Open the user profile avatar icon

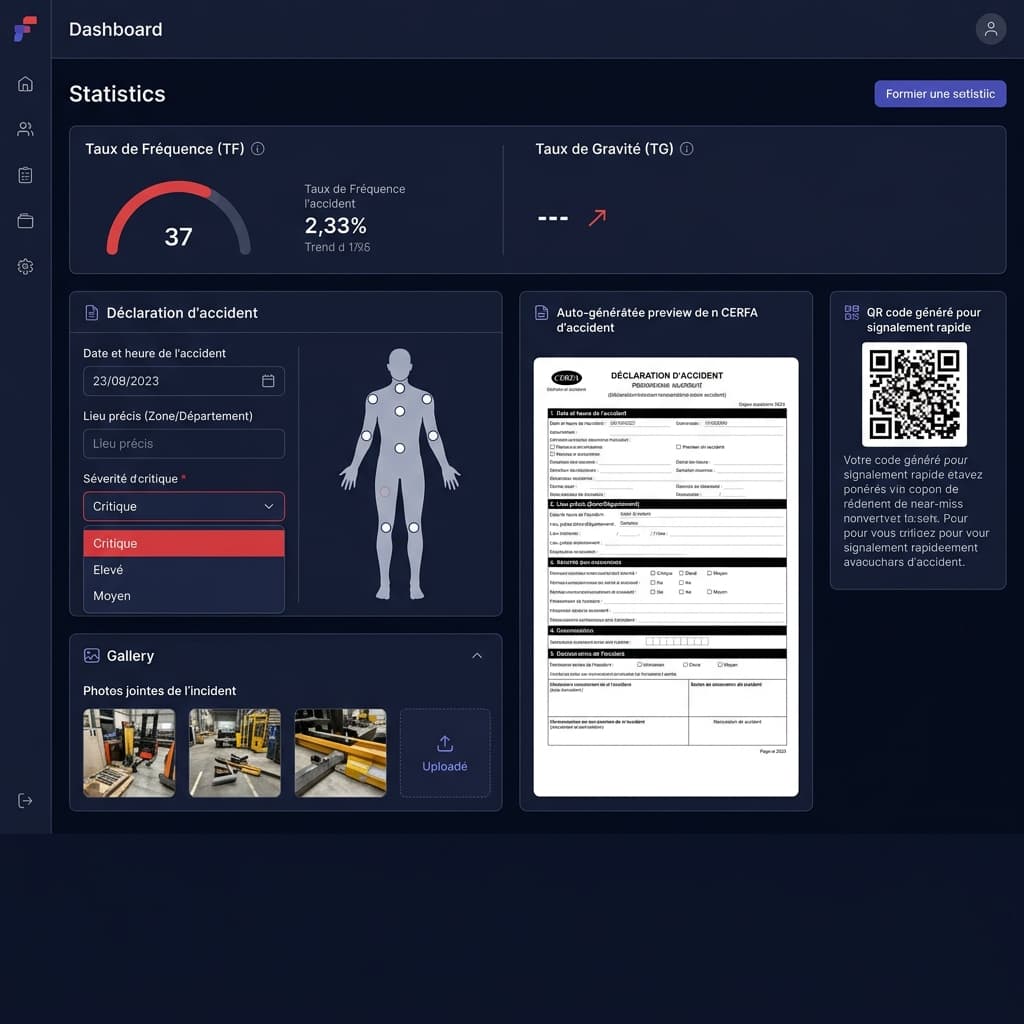(990, 29)
